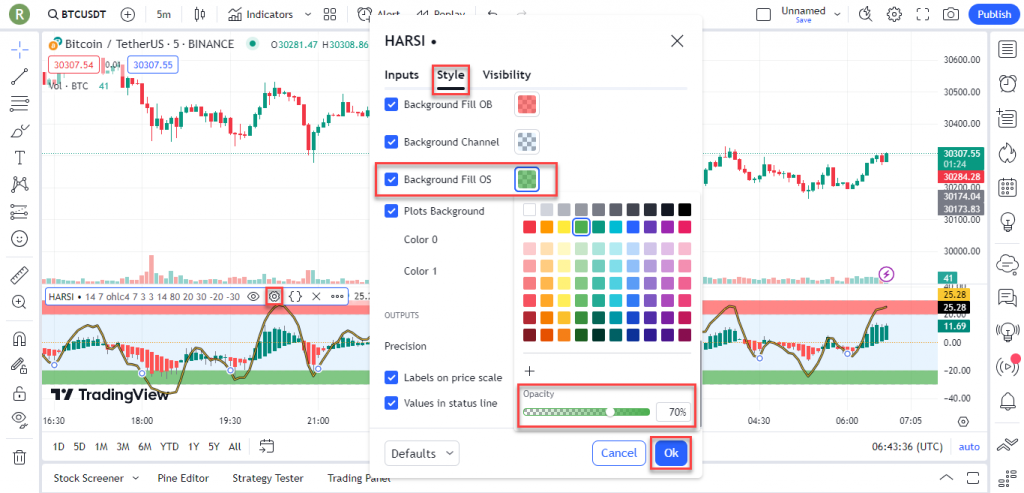Toggle auto price scale
1024x493 pixels.
969,447
